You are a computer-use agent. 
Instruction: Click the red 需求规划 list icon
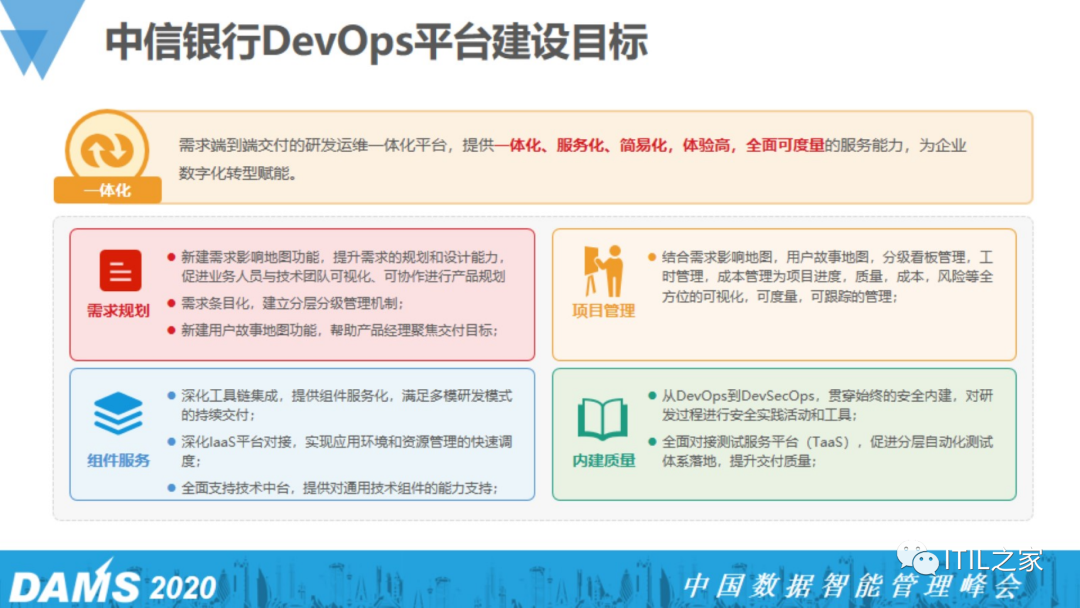[x=121, y=271]
